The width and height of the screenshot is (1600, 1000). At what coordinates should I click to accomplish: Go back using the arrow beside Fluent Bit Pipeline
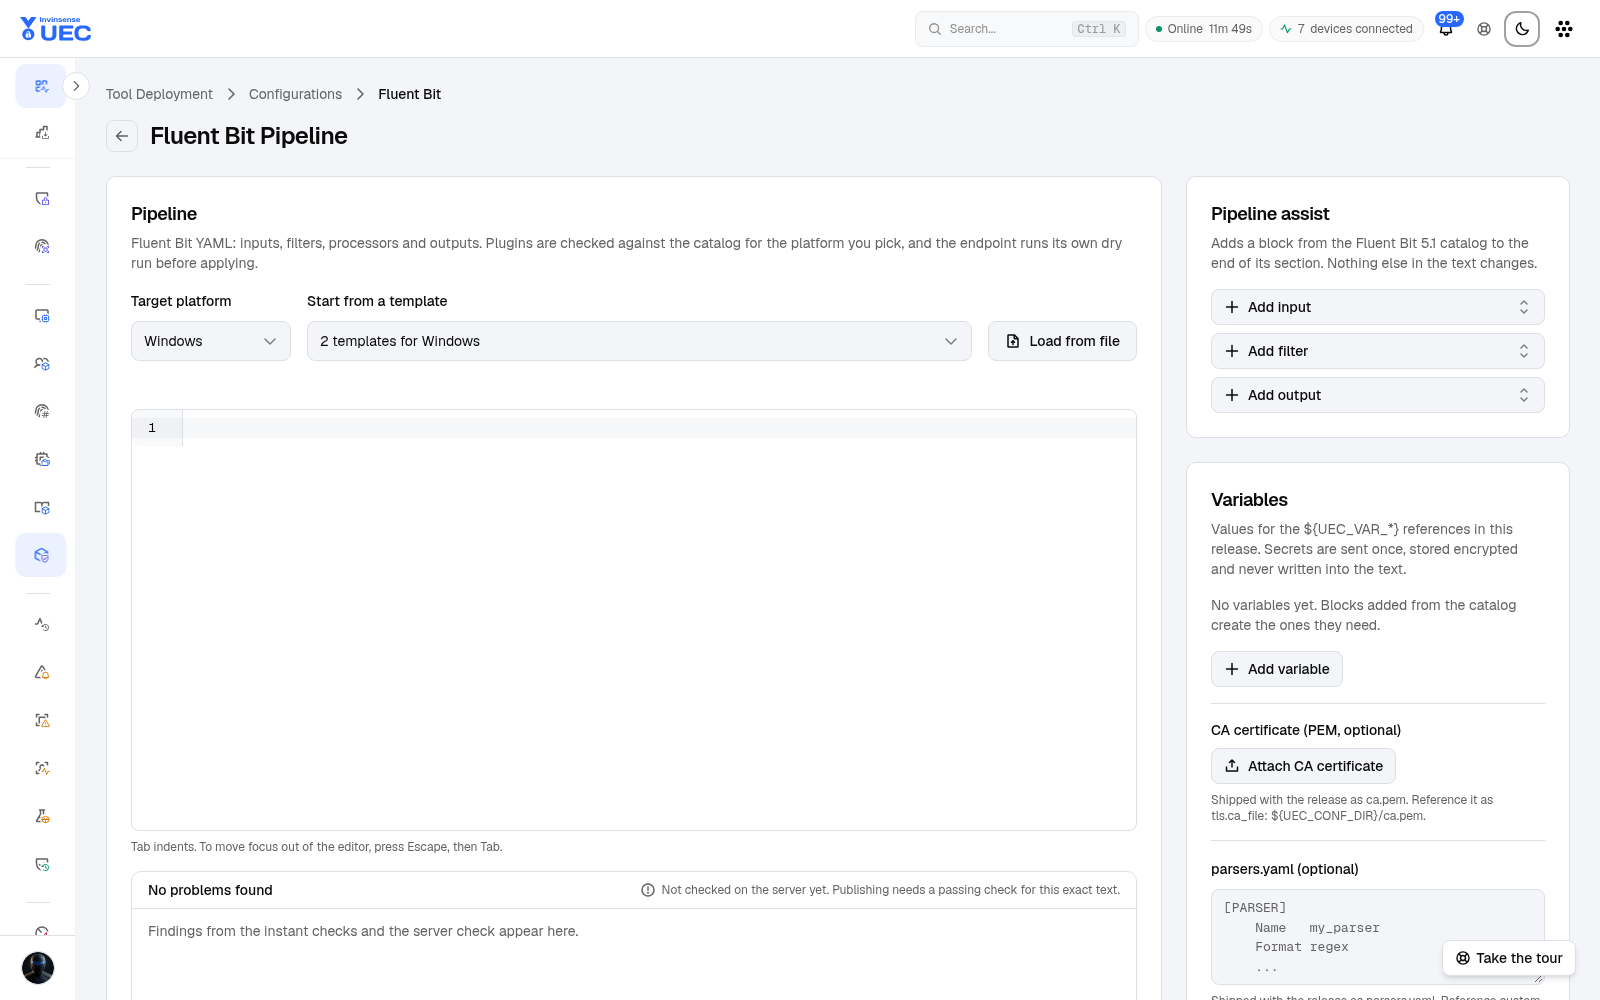point(122,136)
